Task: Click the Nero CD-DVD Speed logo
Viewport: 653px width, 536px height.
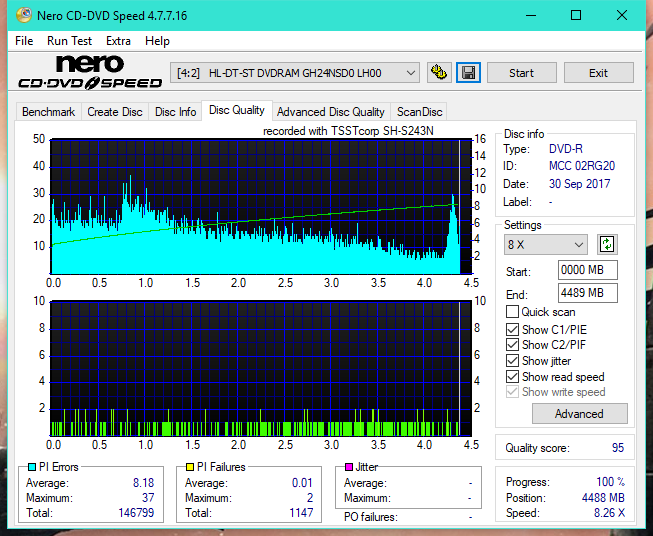Action: point(90,72)
